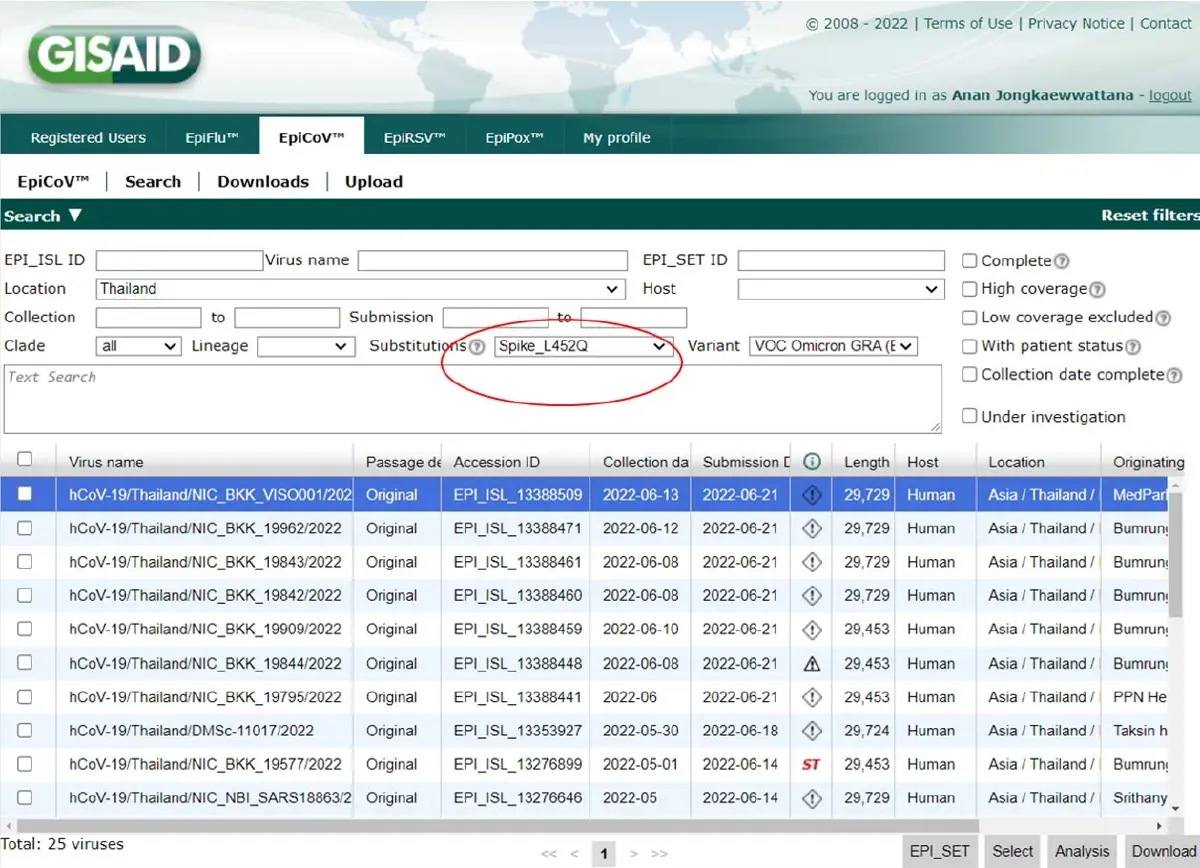Open the Substitutions help icon
The height and width of the screenshot is (868, 1200).
(x=478, y=347)
